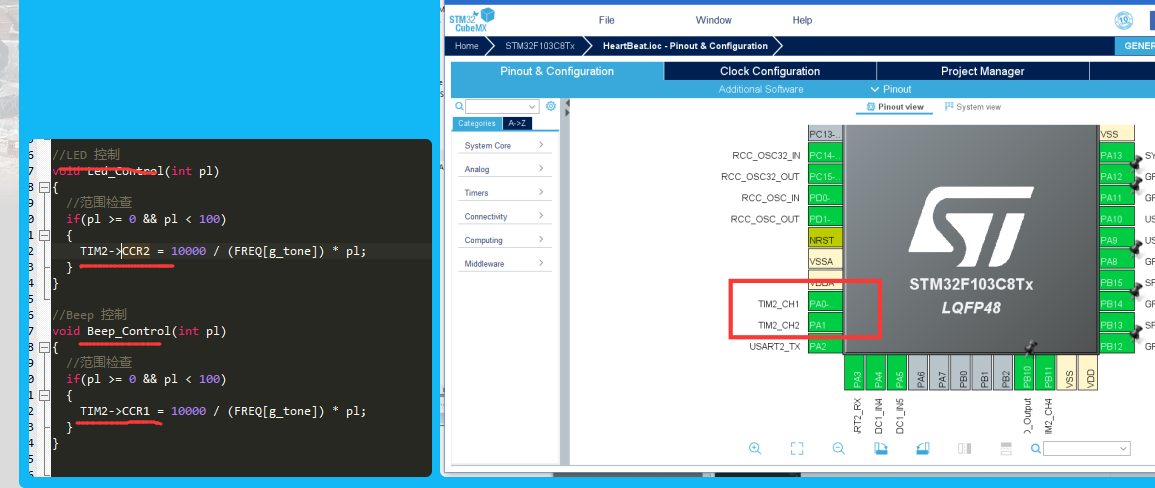Select the A->Z tab

tap(516, 123)
